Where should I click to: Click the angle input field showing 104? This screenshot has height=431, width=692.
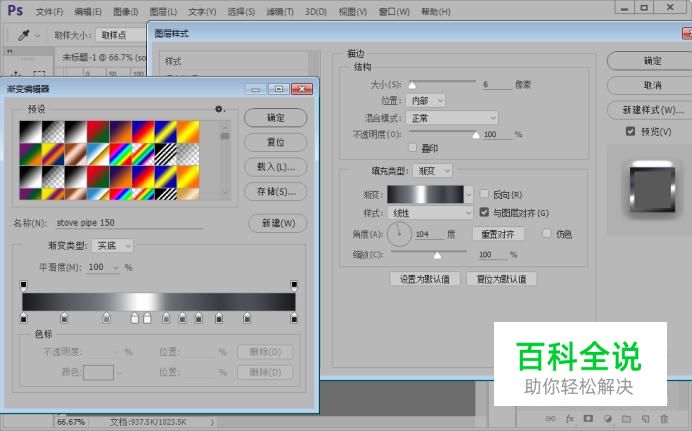point(429,234)
